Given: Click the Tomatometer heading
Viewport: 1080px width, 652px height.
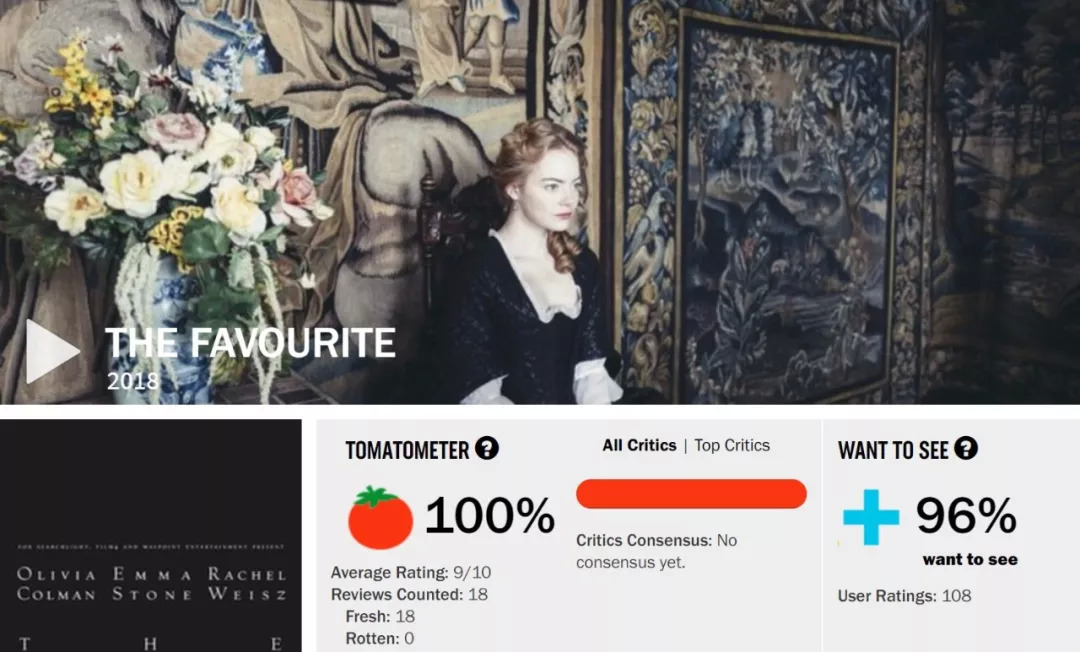Looking at the screenshot, I should (x=407, y=450).
